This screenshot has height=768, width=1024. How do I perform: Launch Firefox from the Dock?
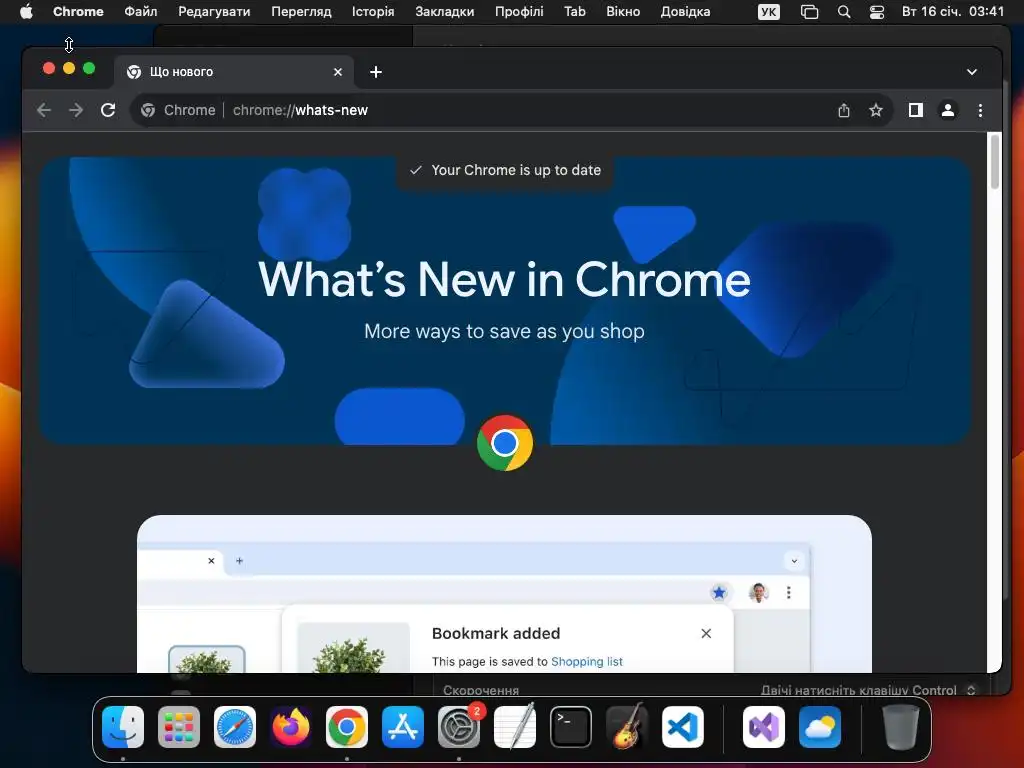[x=291, y=727]
